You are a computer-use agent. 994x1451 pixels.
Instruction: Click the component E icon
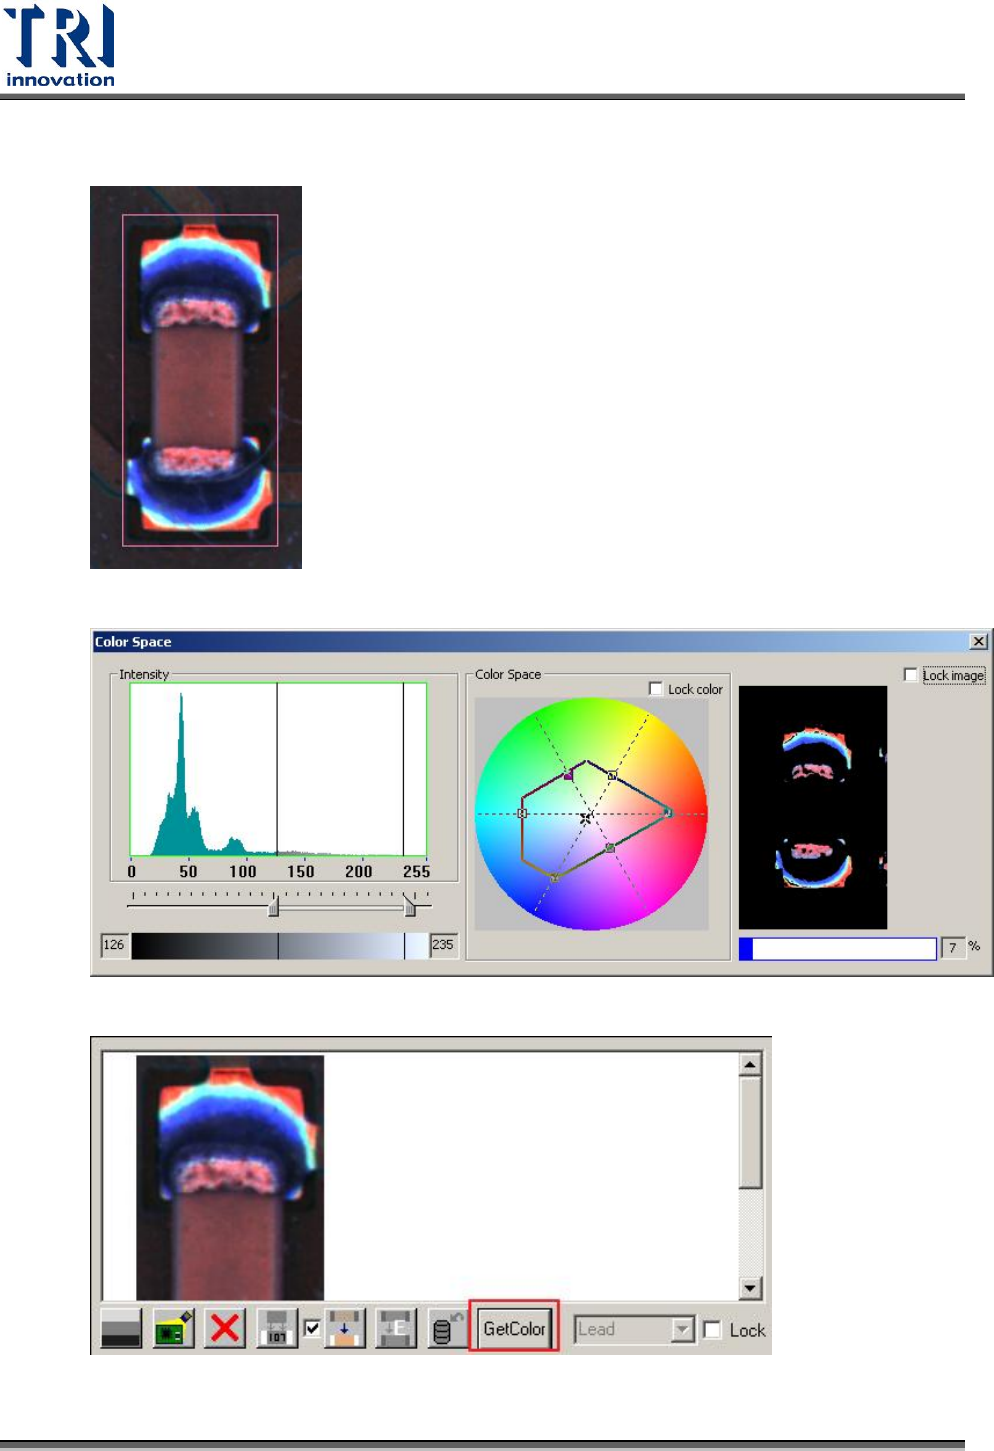point(396,1328)
